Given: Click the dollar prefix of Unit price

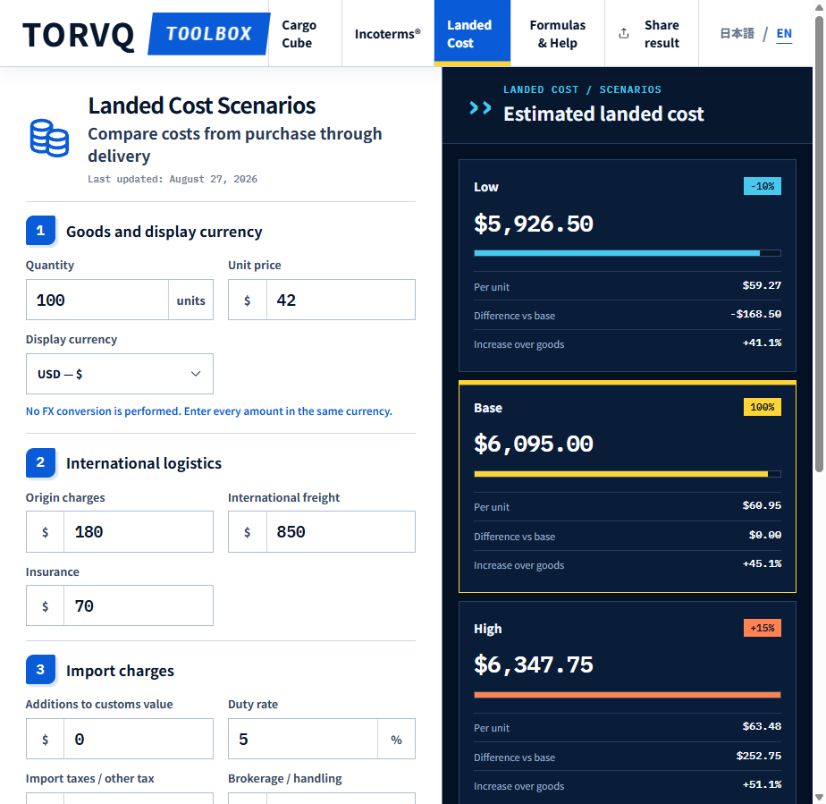Looking at the screenshot, I should 247,300.
